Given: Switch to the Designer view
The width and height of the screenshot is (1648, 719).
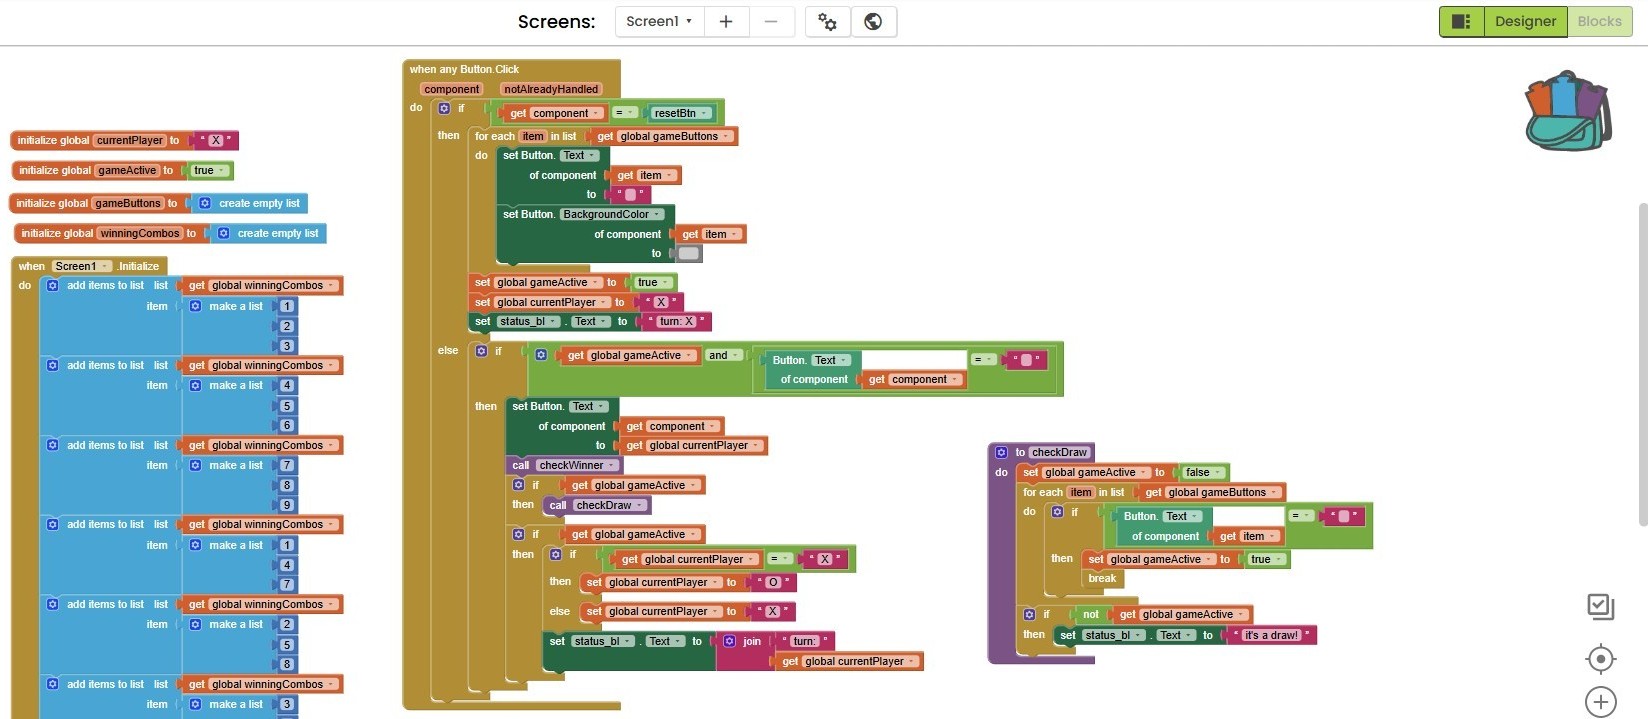Looking at the screenshot, I should tap(1525, 21).
